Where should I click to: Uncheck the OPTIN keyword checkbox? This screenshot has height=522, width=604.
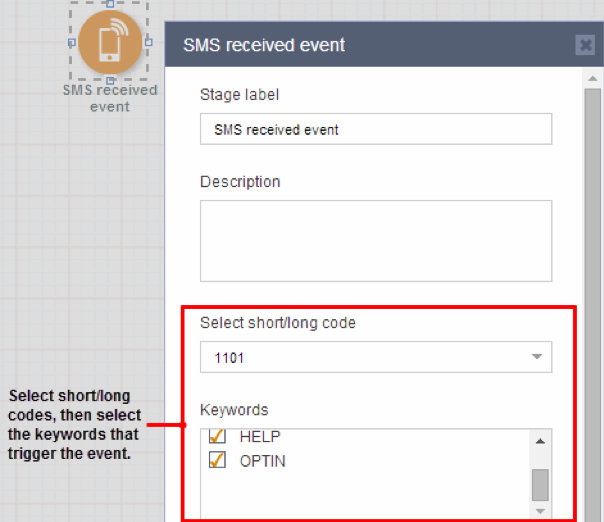coord(218,460)
